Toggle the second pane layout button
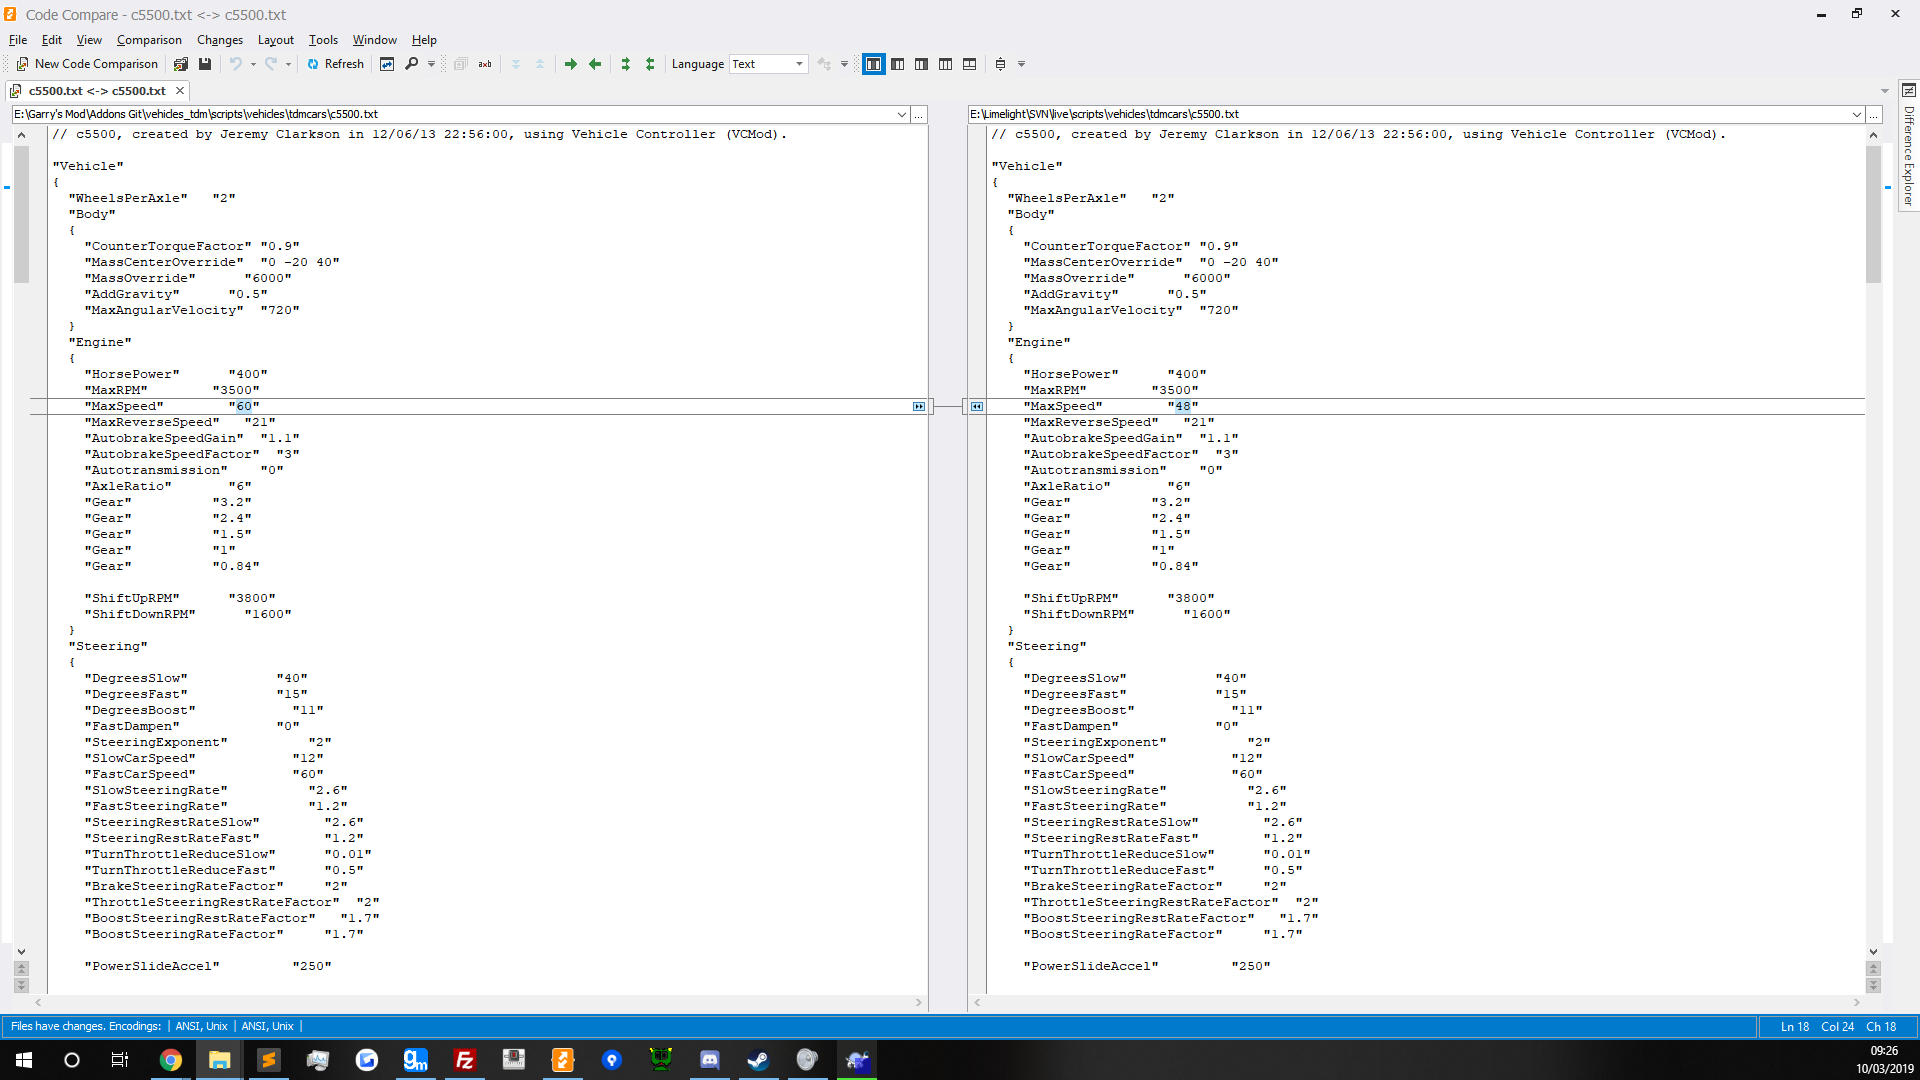 (897, 64)
